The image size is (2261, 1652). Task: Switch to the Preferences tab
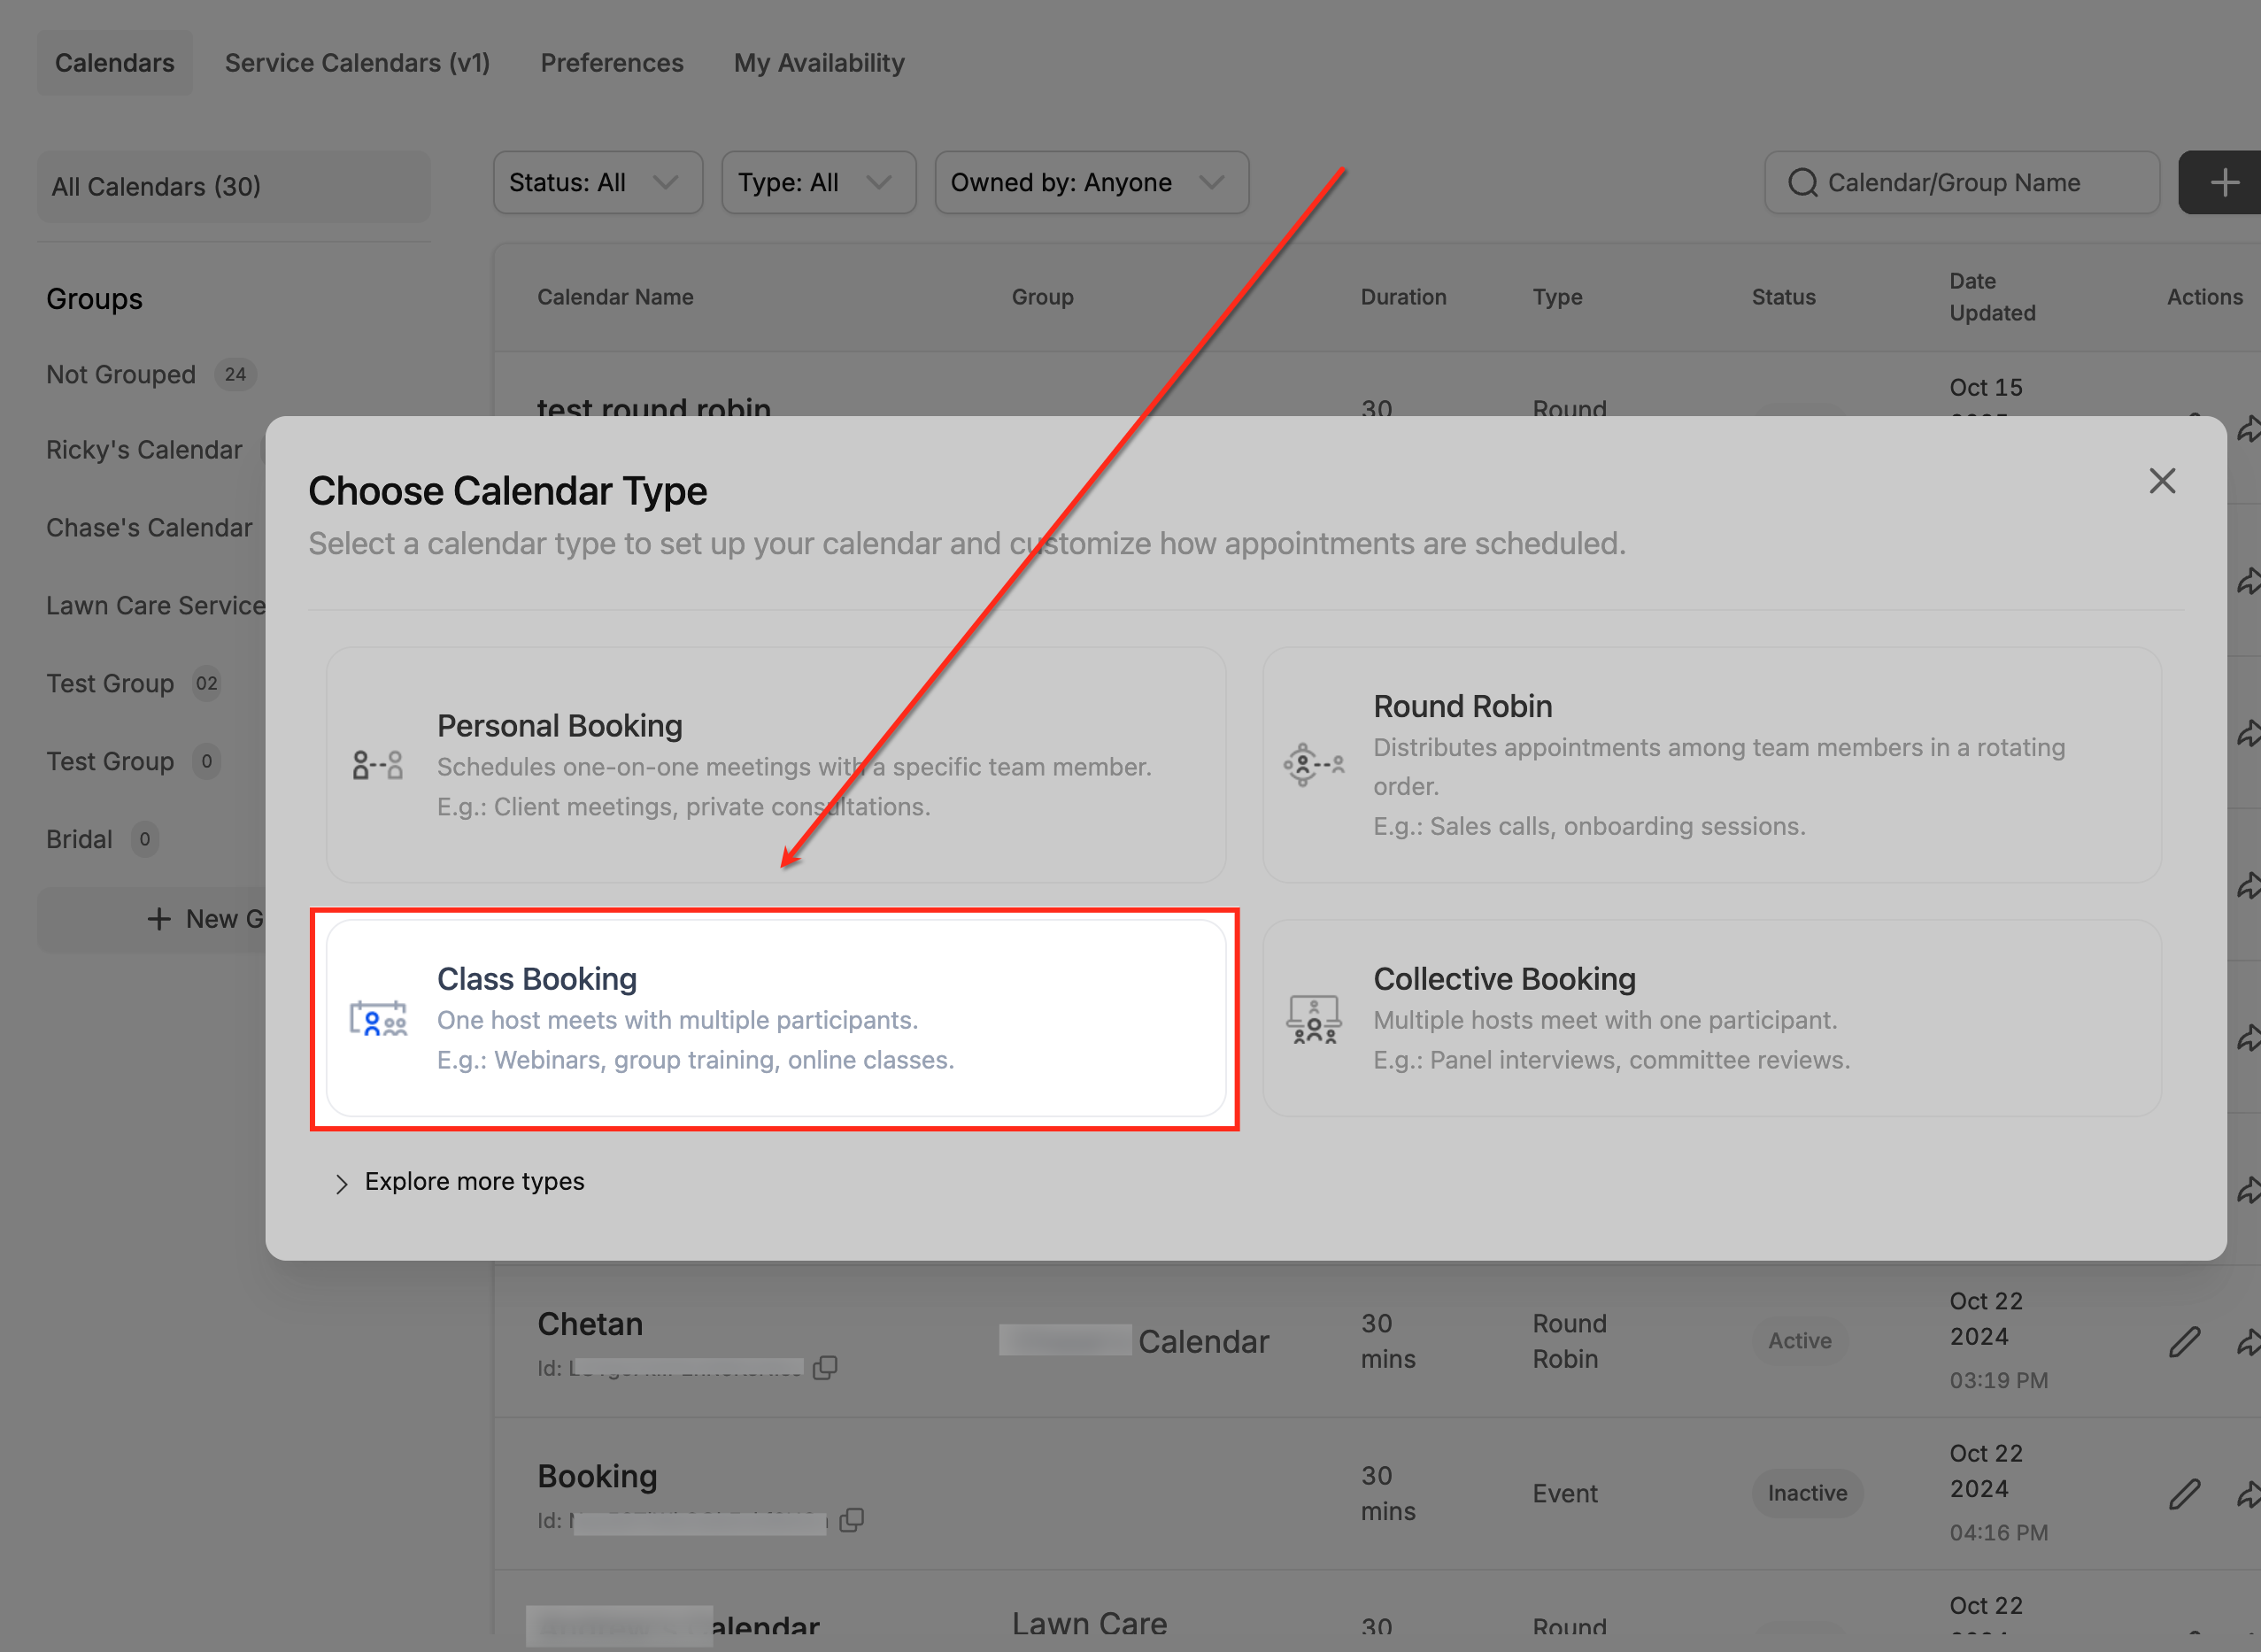coord(612,63)
